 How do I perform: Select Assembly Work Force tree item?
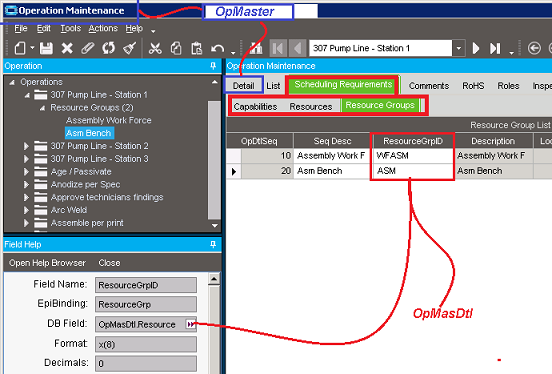[108, 120]
